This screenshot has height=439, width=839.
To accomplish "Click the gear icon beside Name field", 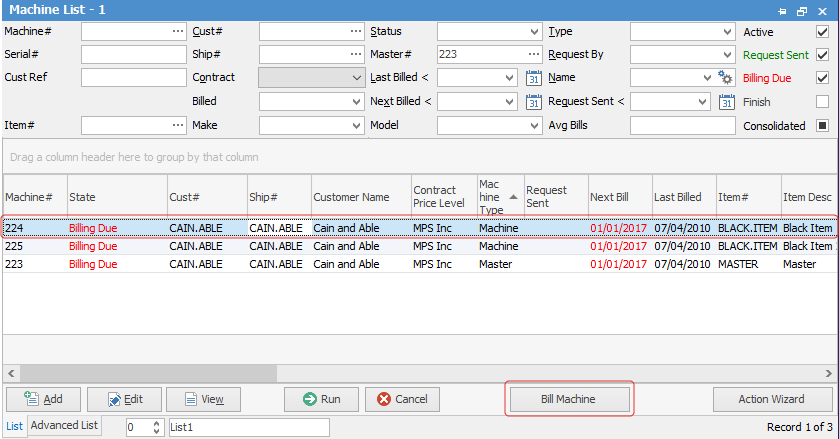I will [726, 78].
